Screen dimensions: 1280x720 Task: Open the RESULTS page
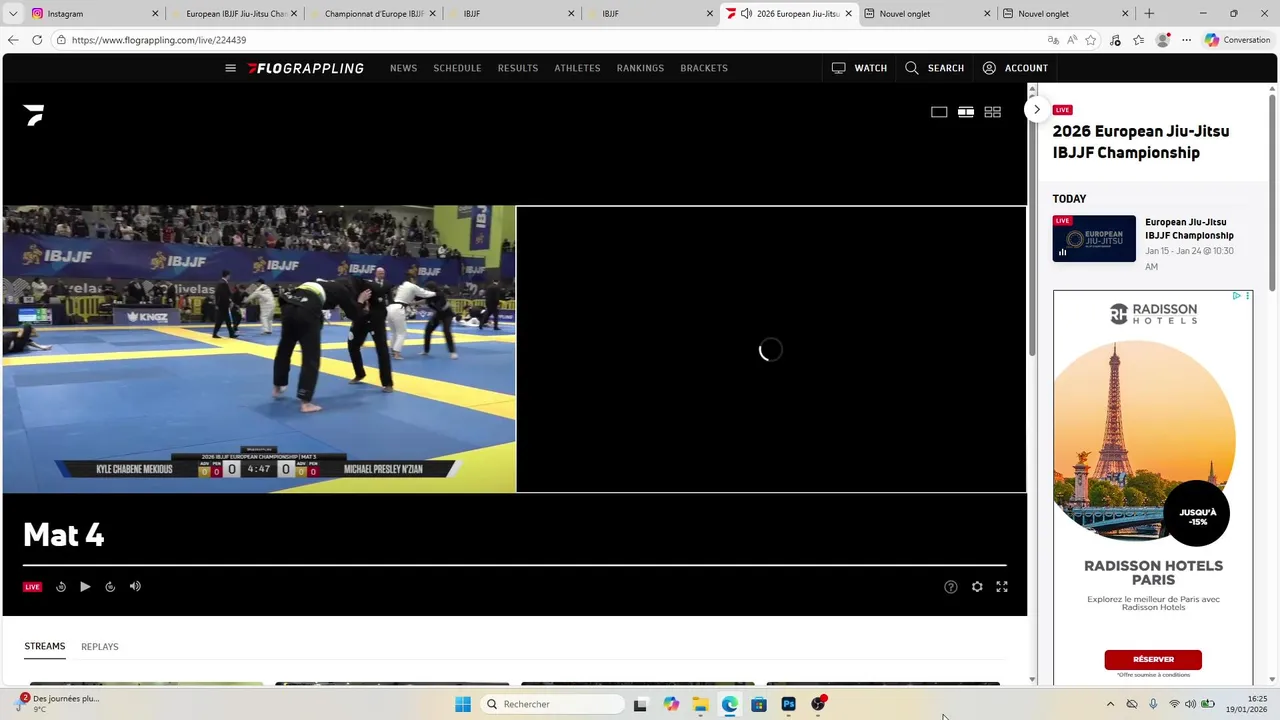(518, 68)
